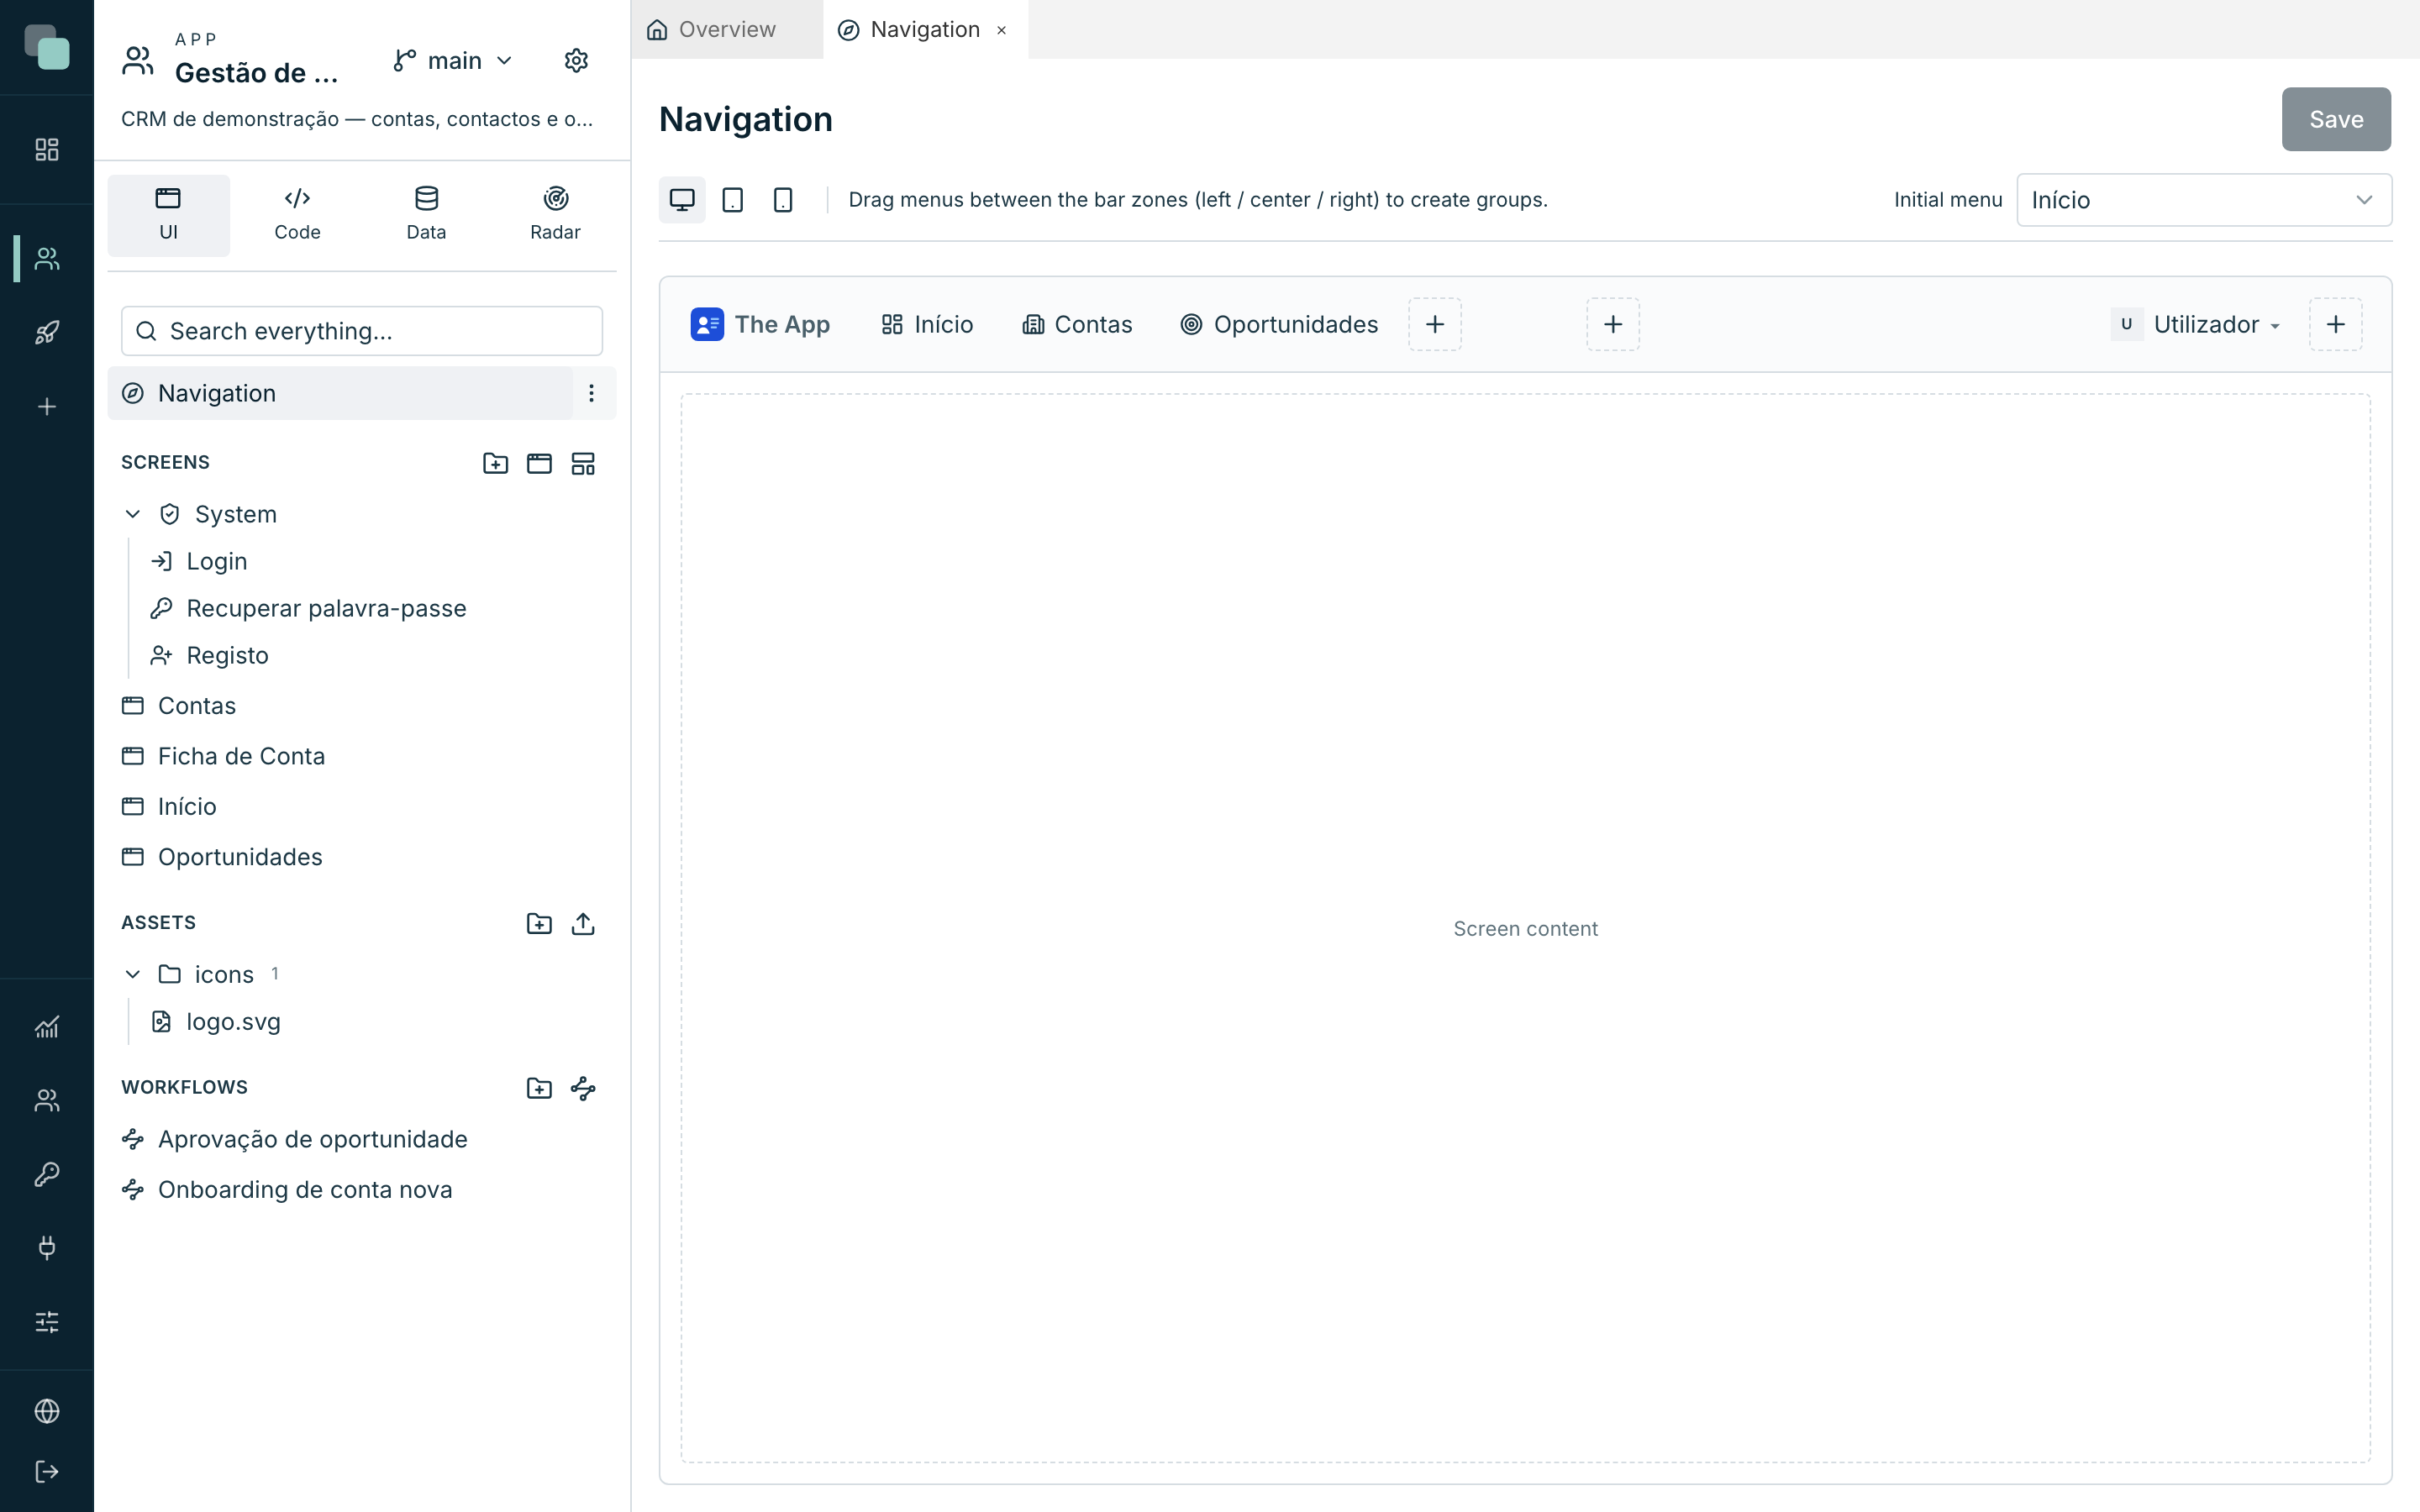Add a screen from template layout icon
The image size is (2420, 1512).
pos(583,463)
